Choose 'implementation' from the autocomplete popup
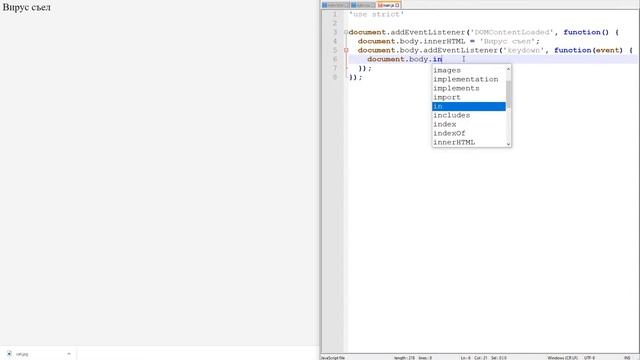 pyautogui.click(x=469, y=79)
